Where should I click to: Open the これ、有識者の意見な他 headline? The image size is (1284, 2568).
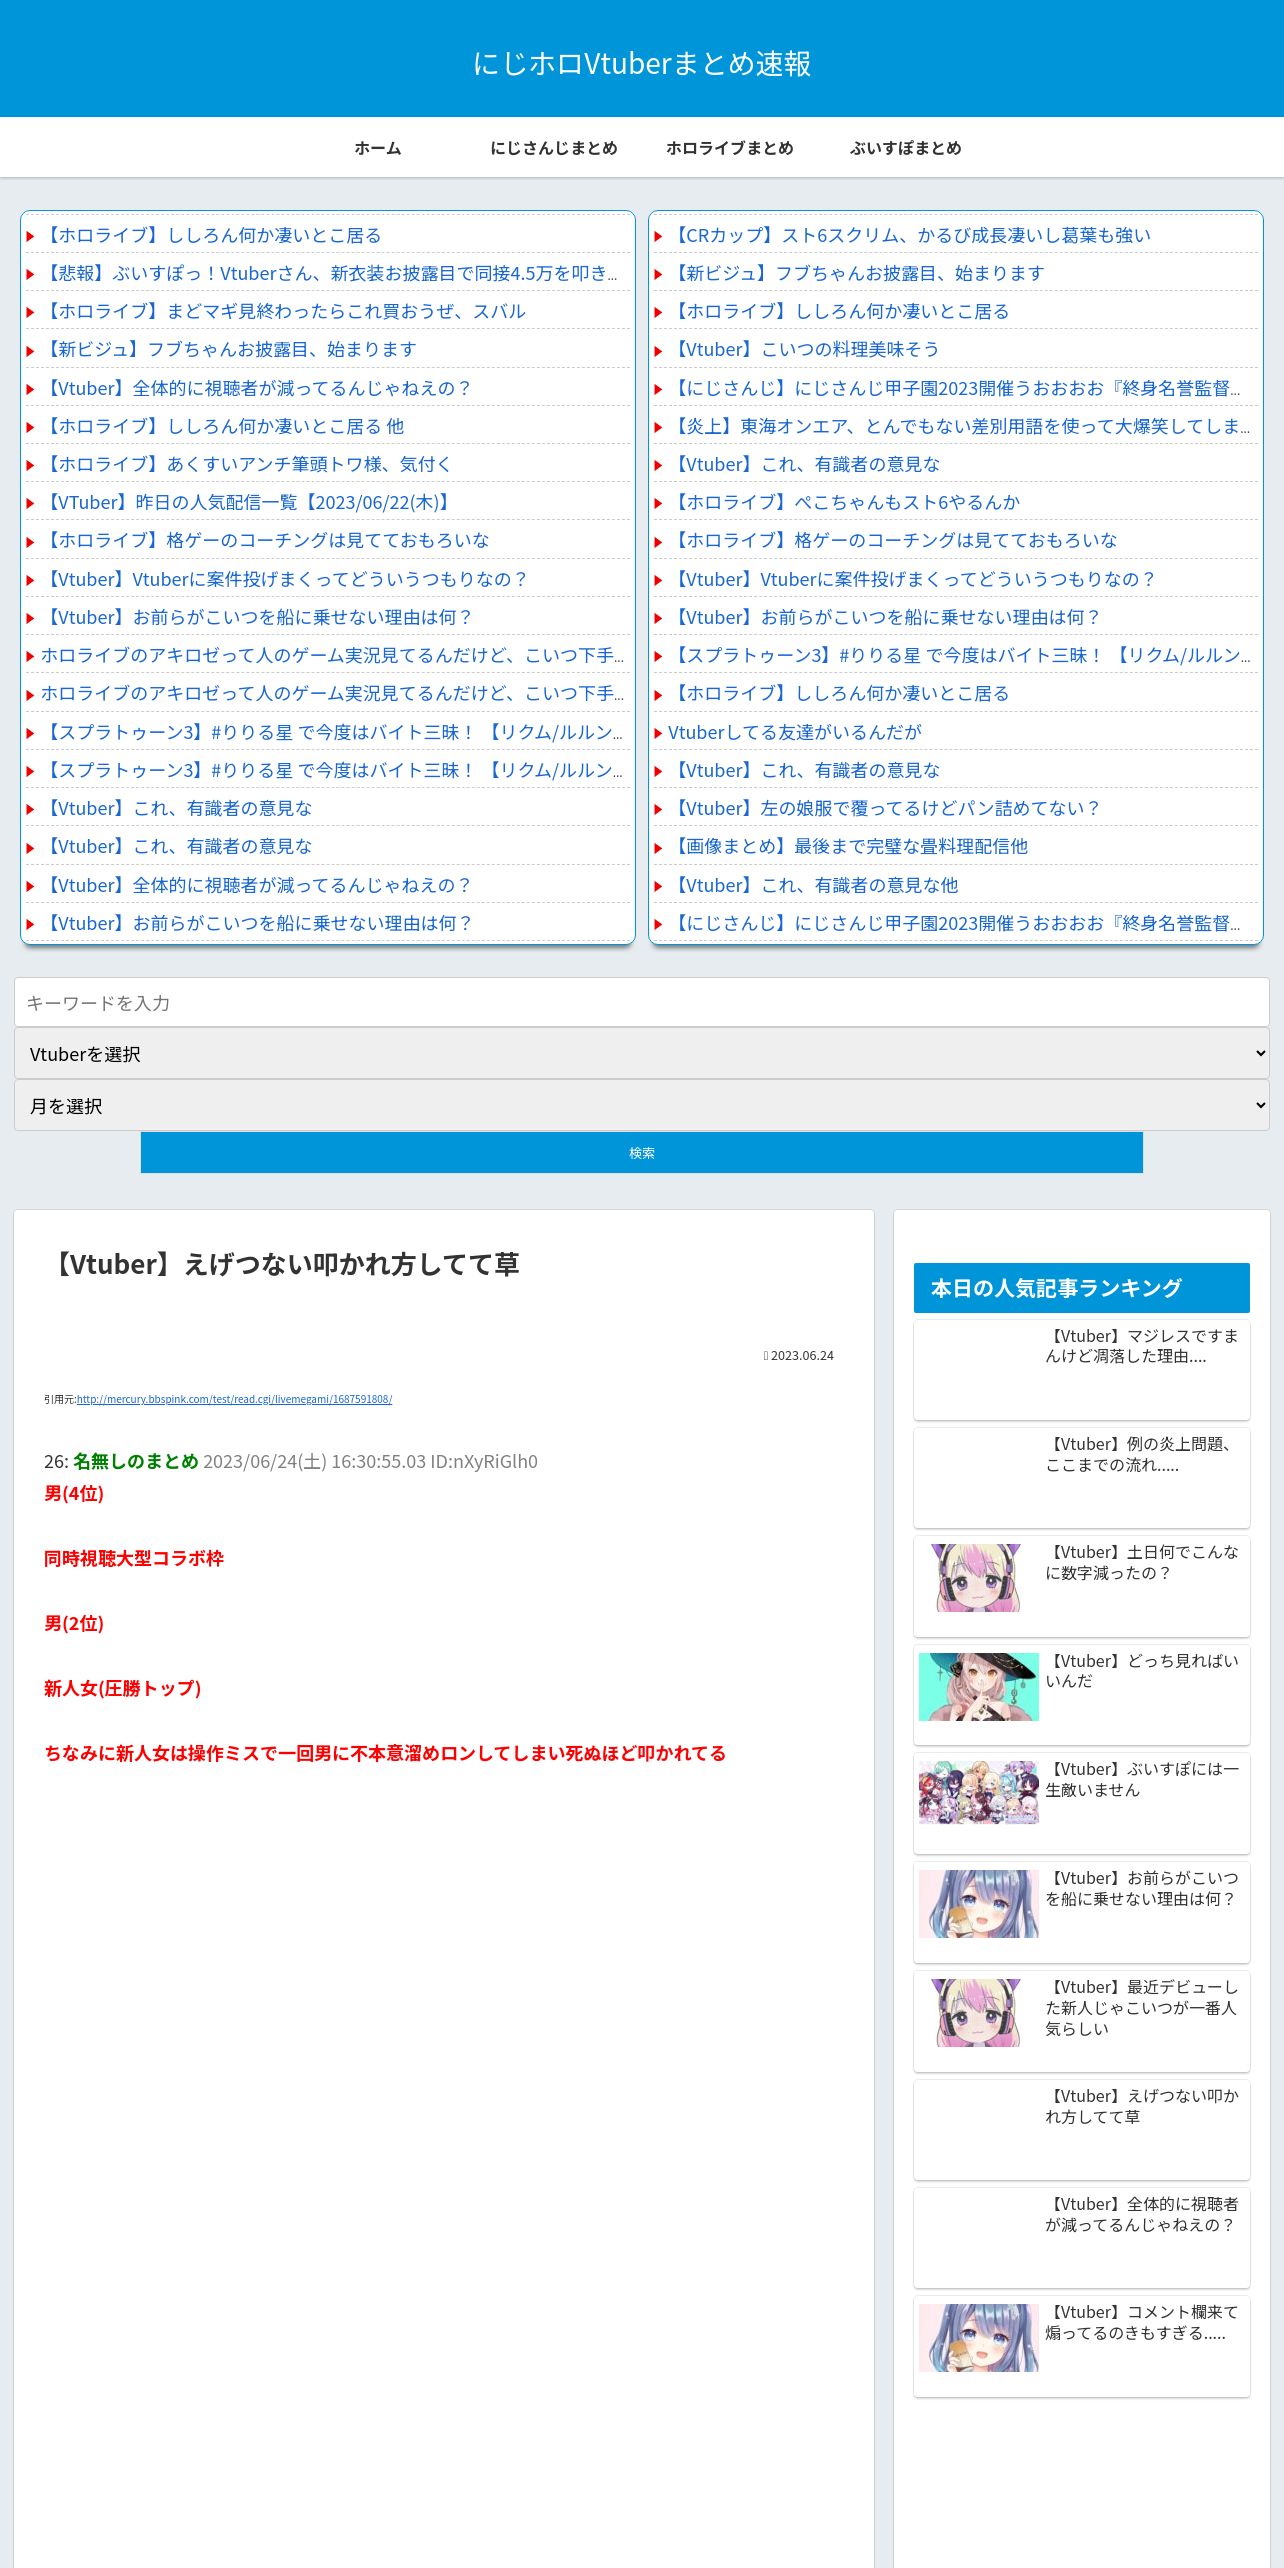point(813,885)
